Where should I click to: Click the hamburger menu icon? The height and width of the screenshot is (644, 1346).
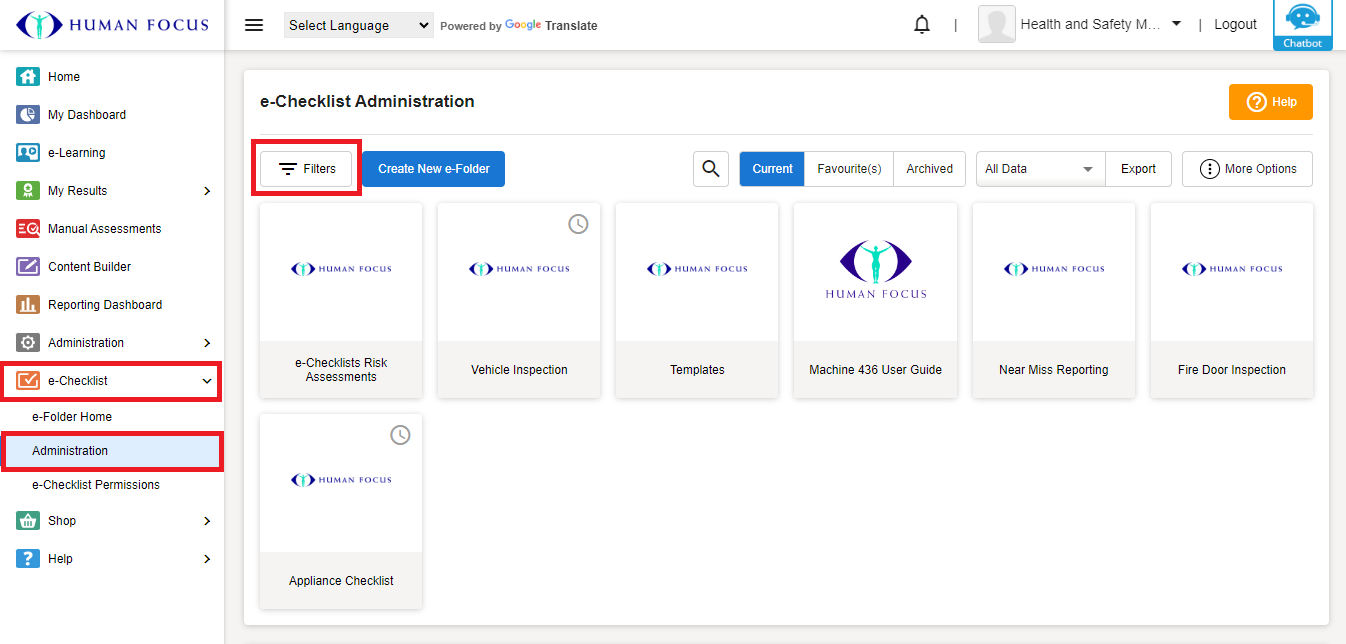254,25
